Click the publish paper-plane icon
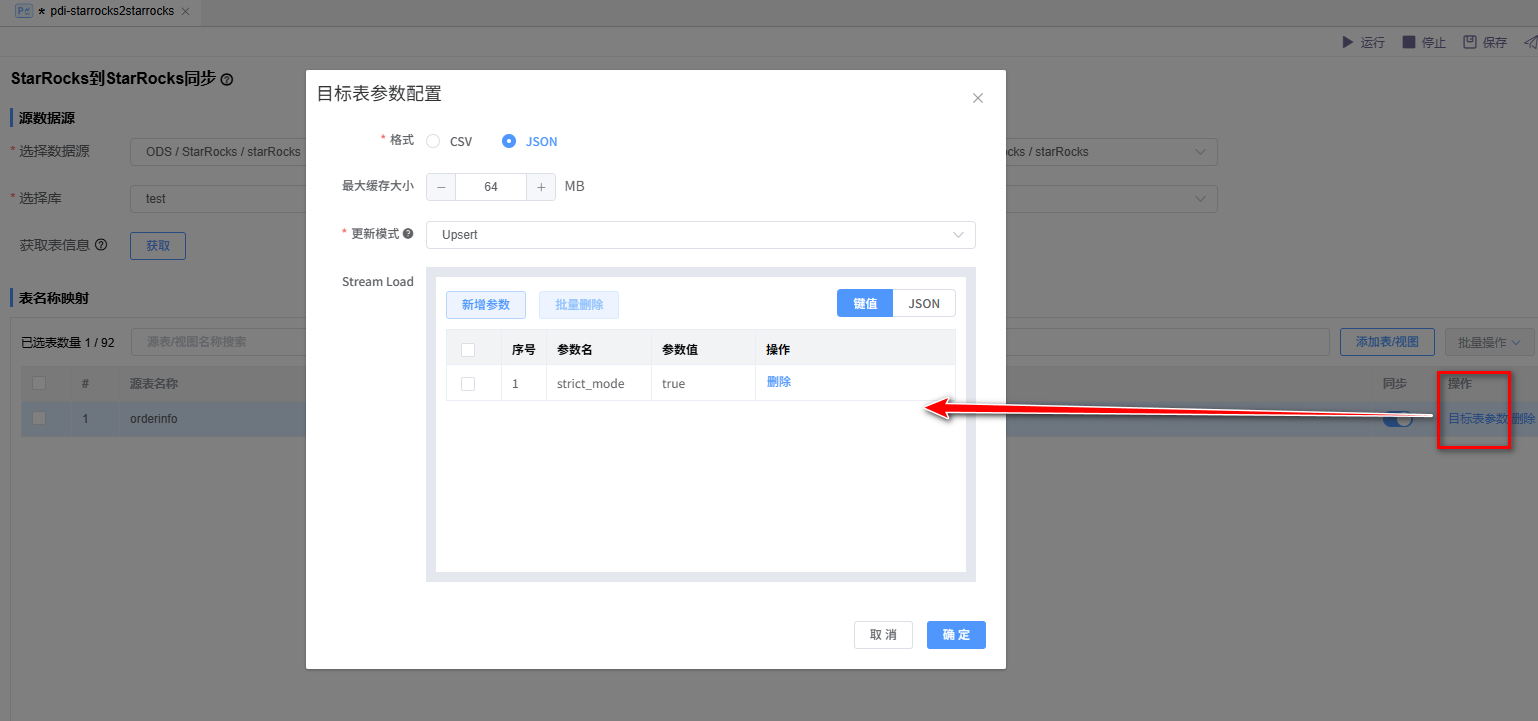The image size is (1538, 721). 1530,42
